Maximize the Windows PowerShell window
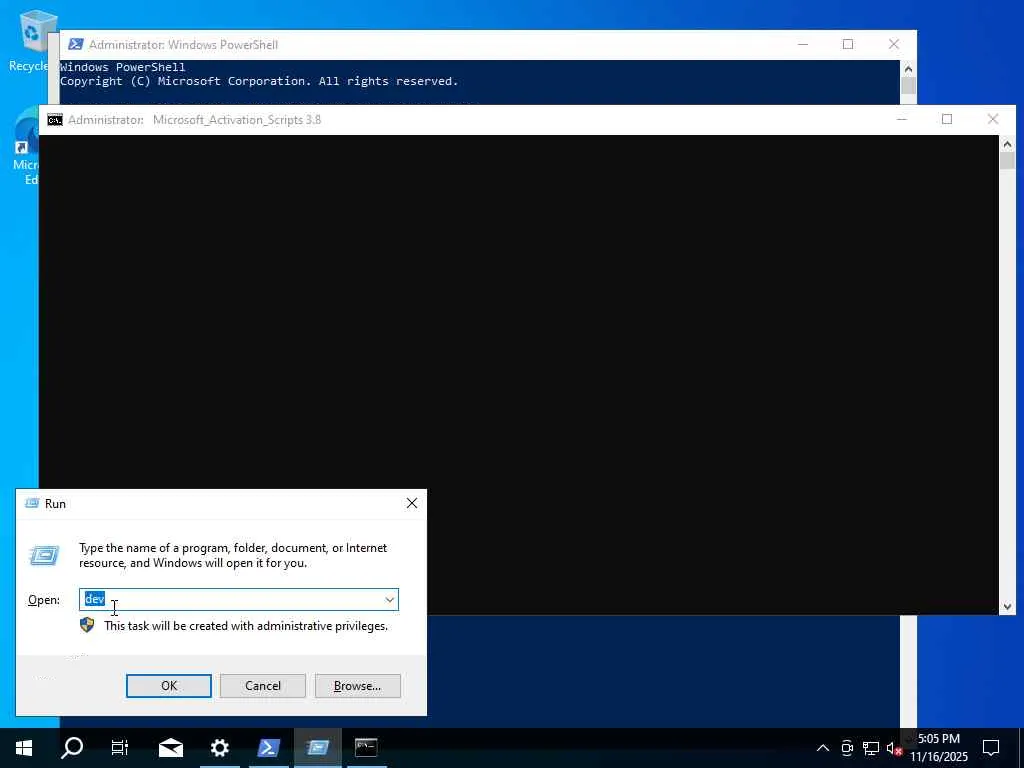Viewport: 1024px width, 768px height. coord(848,44)
